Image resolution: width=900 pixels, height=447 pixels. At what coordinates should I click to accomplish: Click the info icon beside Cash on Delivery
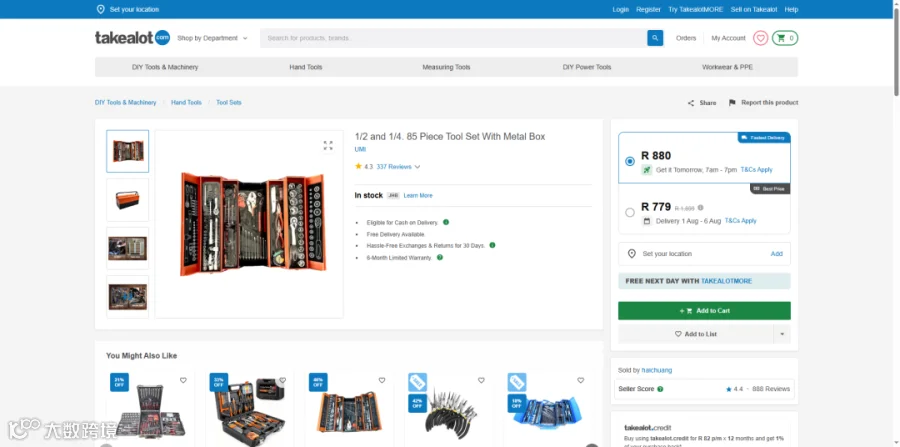coord(446,222)
